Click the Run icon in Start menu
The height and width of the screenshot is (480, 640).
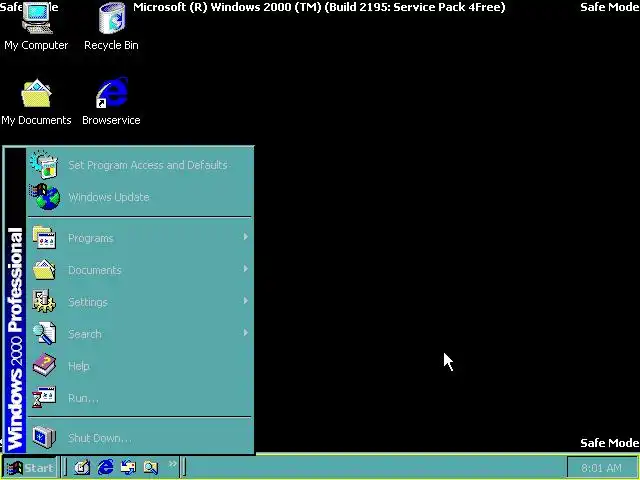point(44,397)
